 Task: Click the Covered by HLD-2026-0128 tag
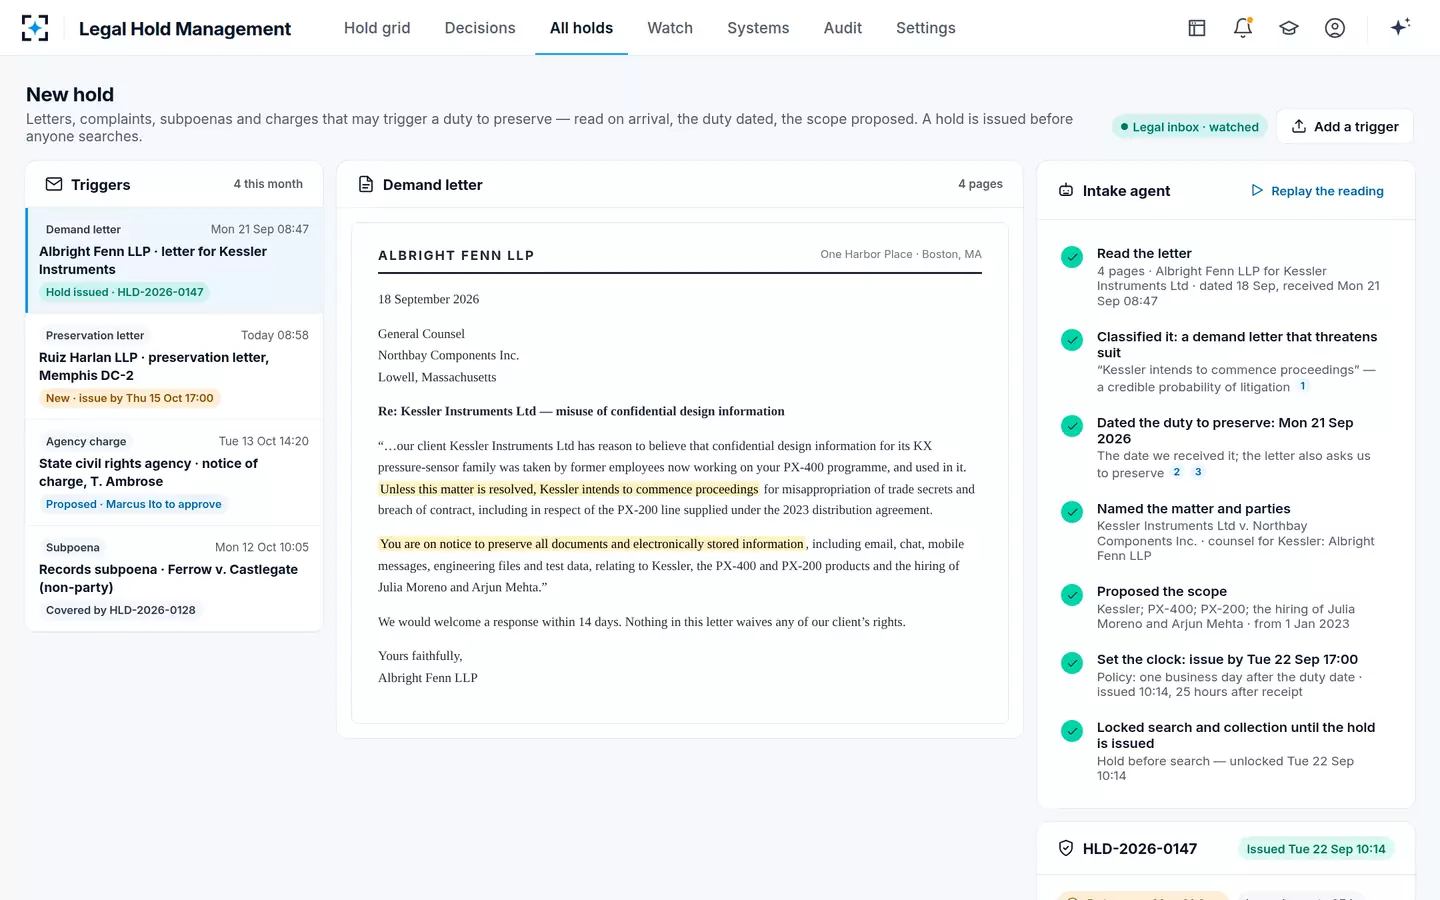pos(121,610)
